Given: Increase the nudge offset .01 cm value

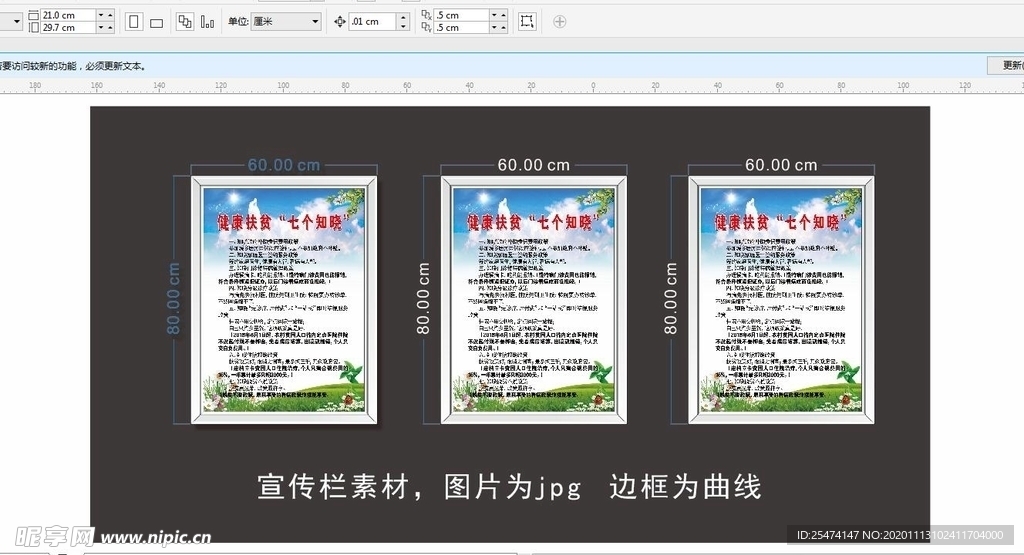Looking at the screenshot, I should click(x=403, y=17).
